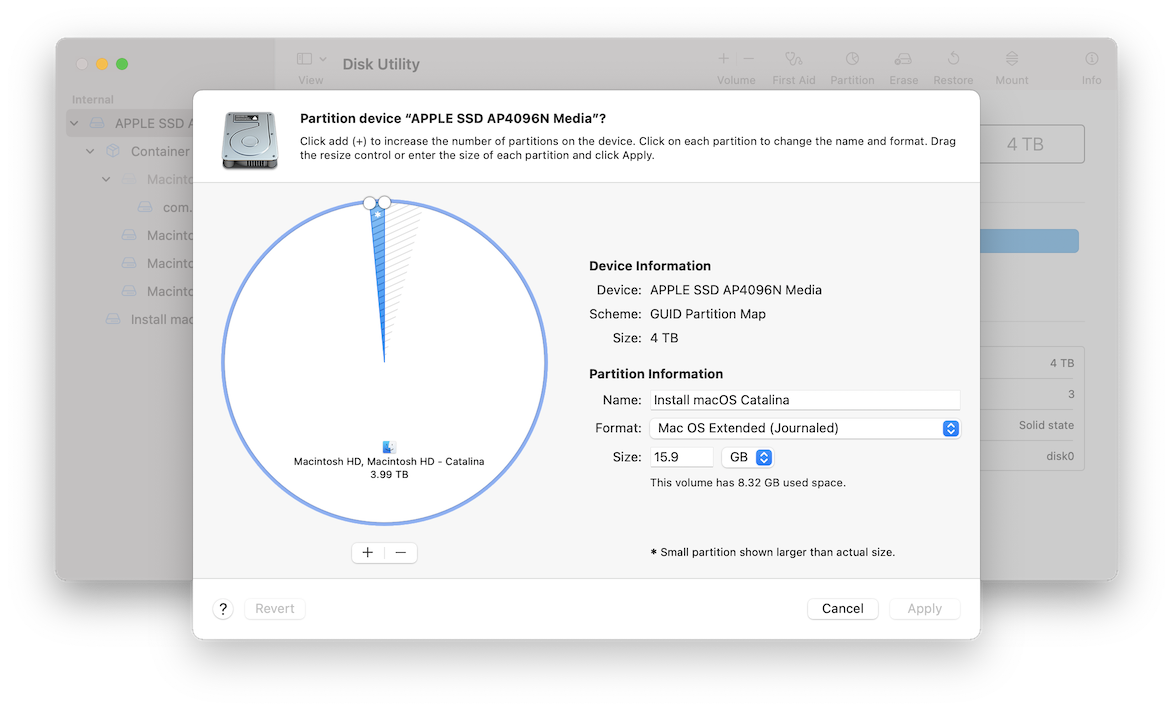Image resolution: width=1173 pixels, height=713 pixels.
Task: Click the Volume add plus icon in toolbar
Action: point(723,58)
